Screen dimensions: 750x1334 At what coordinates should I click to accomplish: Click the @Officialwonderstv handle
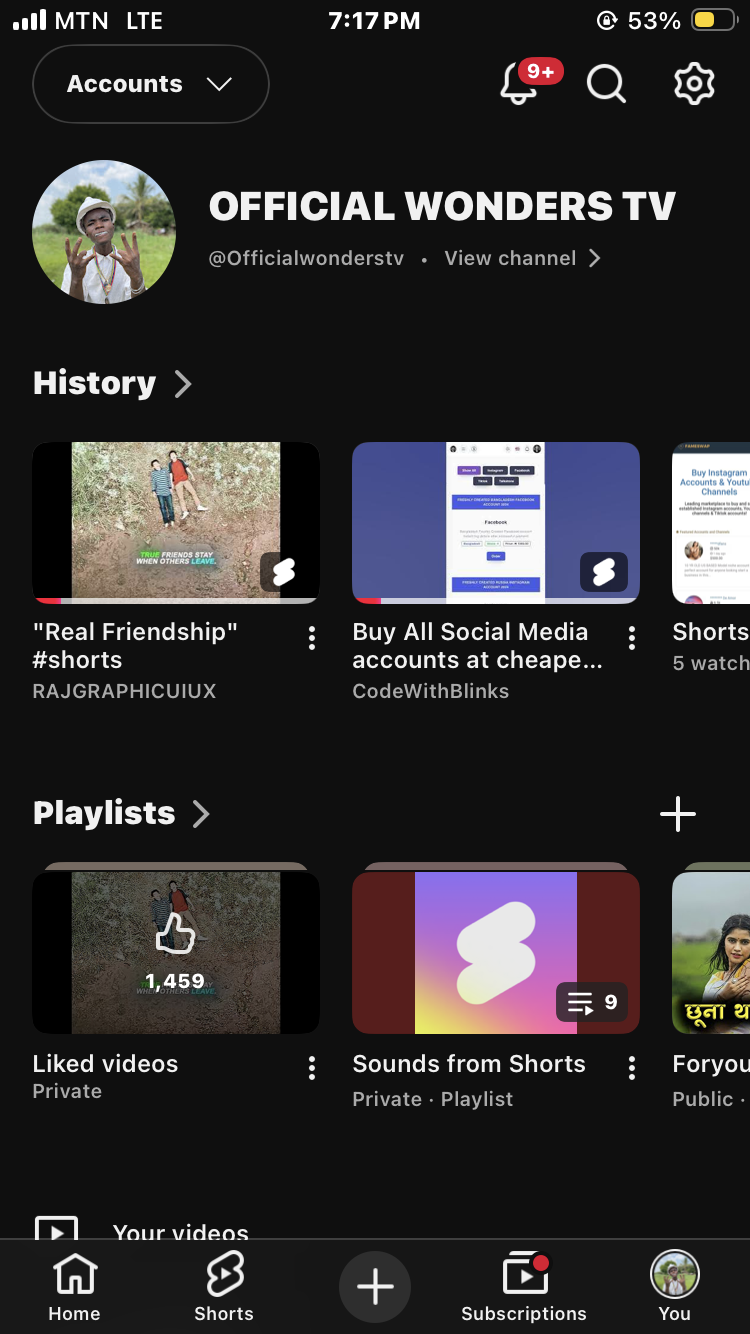coord(306,258)
